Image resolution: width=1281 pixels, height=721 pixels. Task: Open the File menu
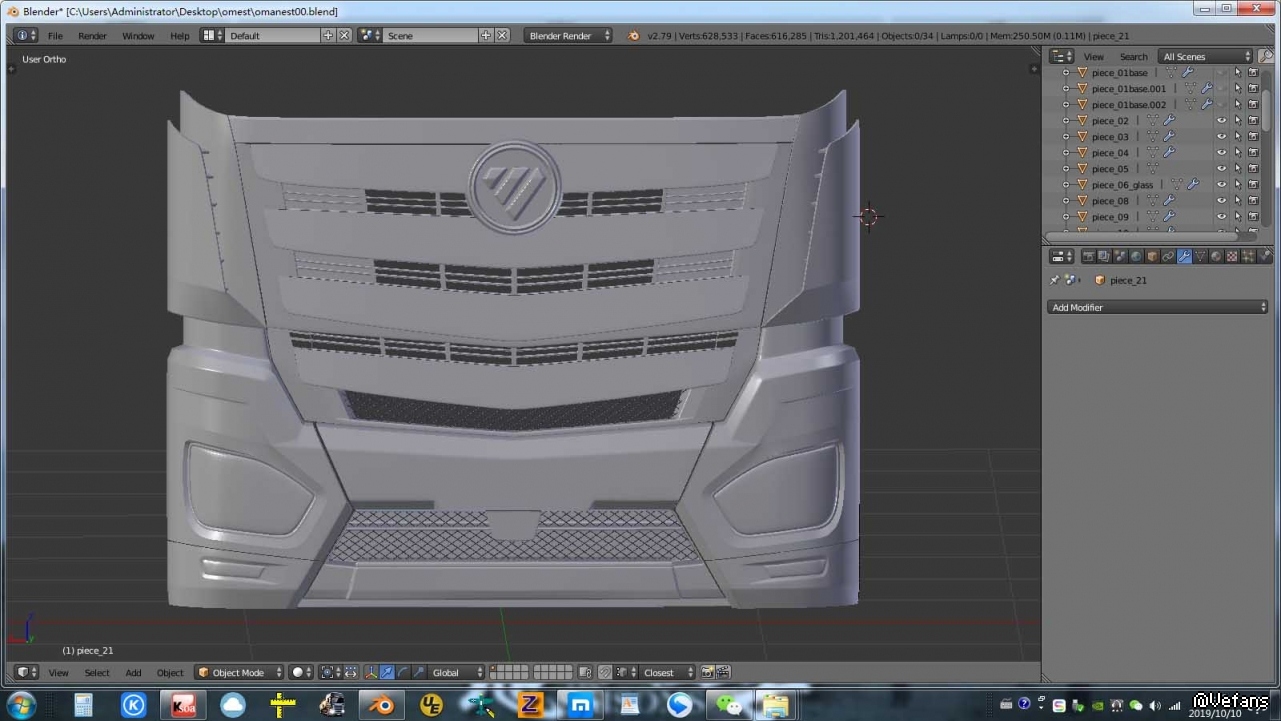pyautogui.click(x=55, y=36)
